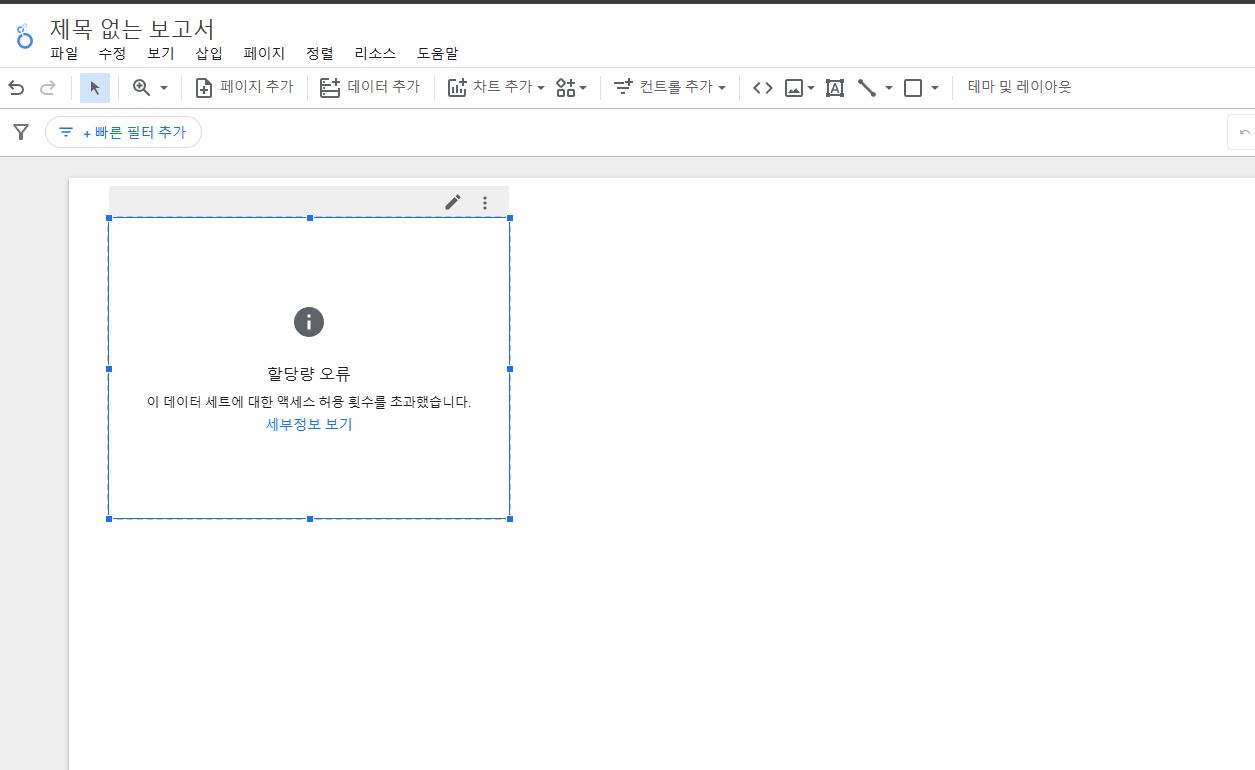Screen dimensions: 1255x770
Task: Open the 컨트롤 추가 dropdown
Action: pos(669,88)
